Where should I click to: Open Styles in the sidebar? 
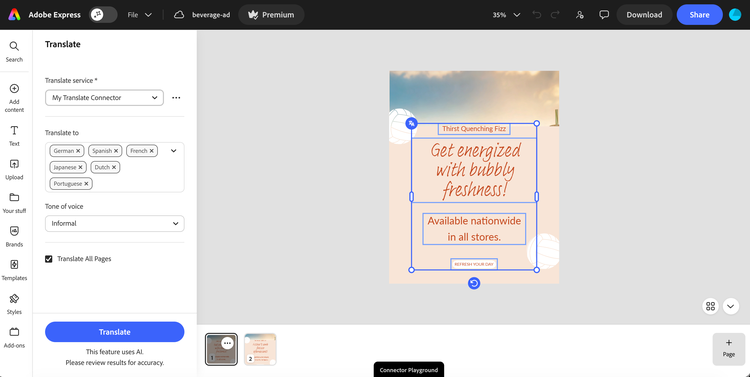(x=14, y=304)
